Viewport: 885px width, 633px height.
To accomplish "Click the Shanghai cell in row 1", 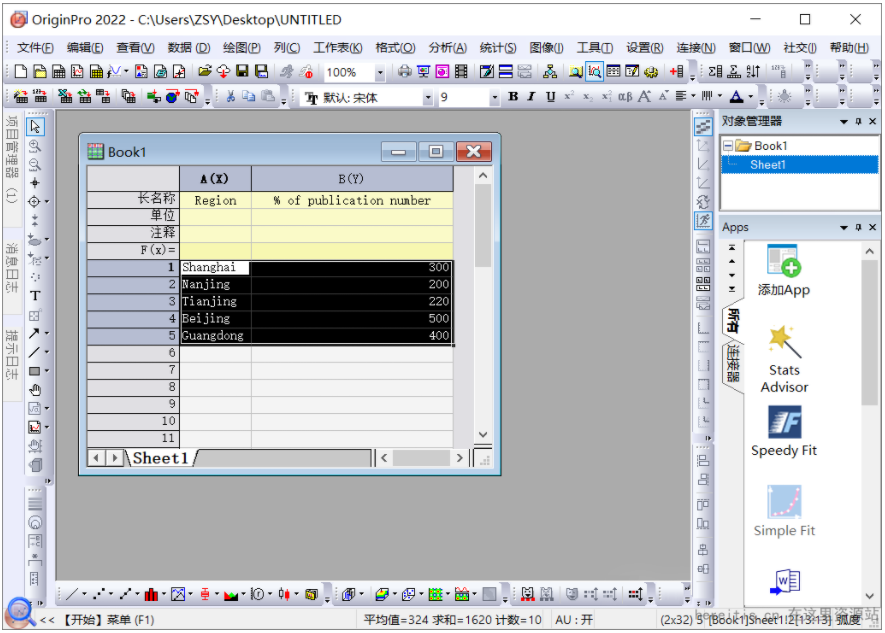I will (215, 267).
